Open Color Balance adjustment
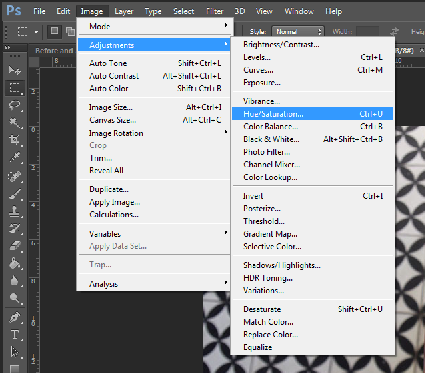 [313, 126]
